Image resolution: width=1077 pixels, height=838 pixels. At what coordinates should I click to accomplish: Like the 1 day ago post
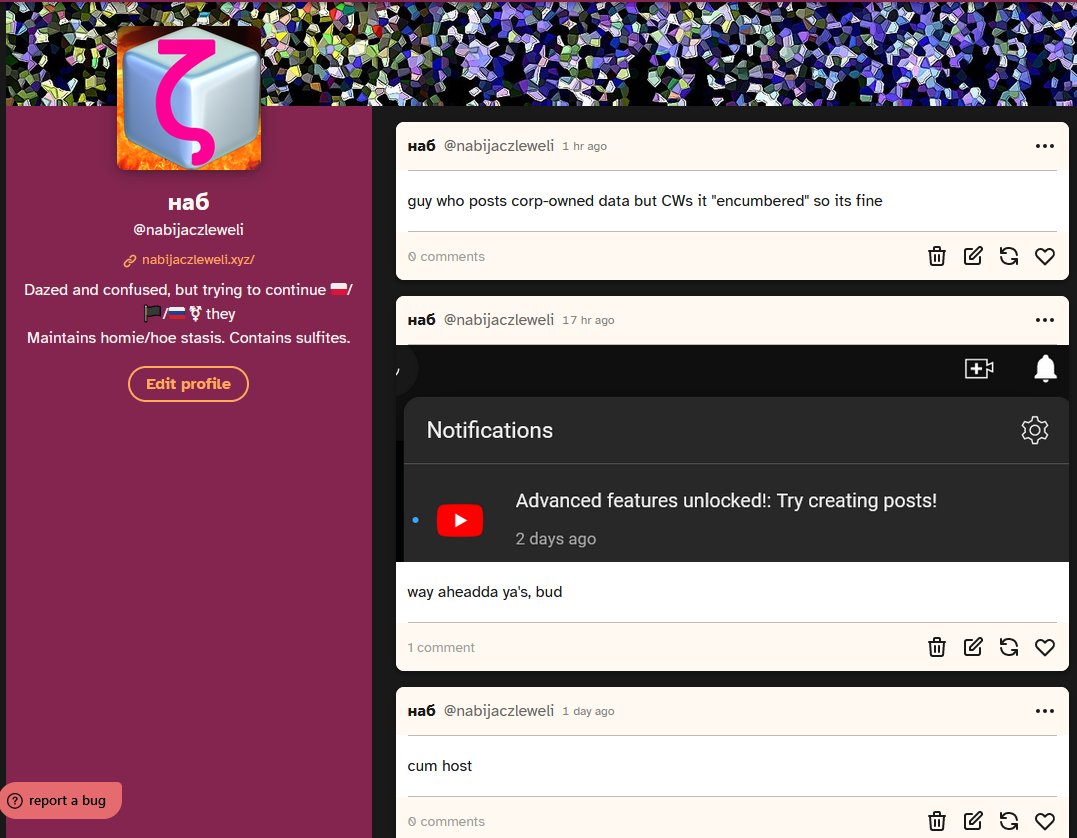click(1045, 821)
